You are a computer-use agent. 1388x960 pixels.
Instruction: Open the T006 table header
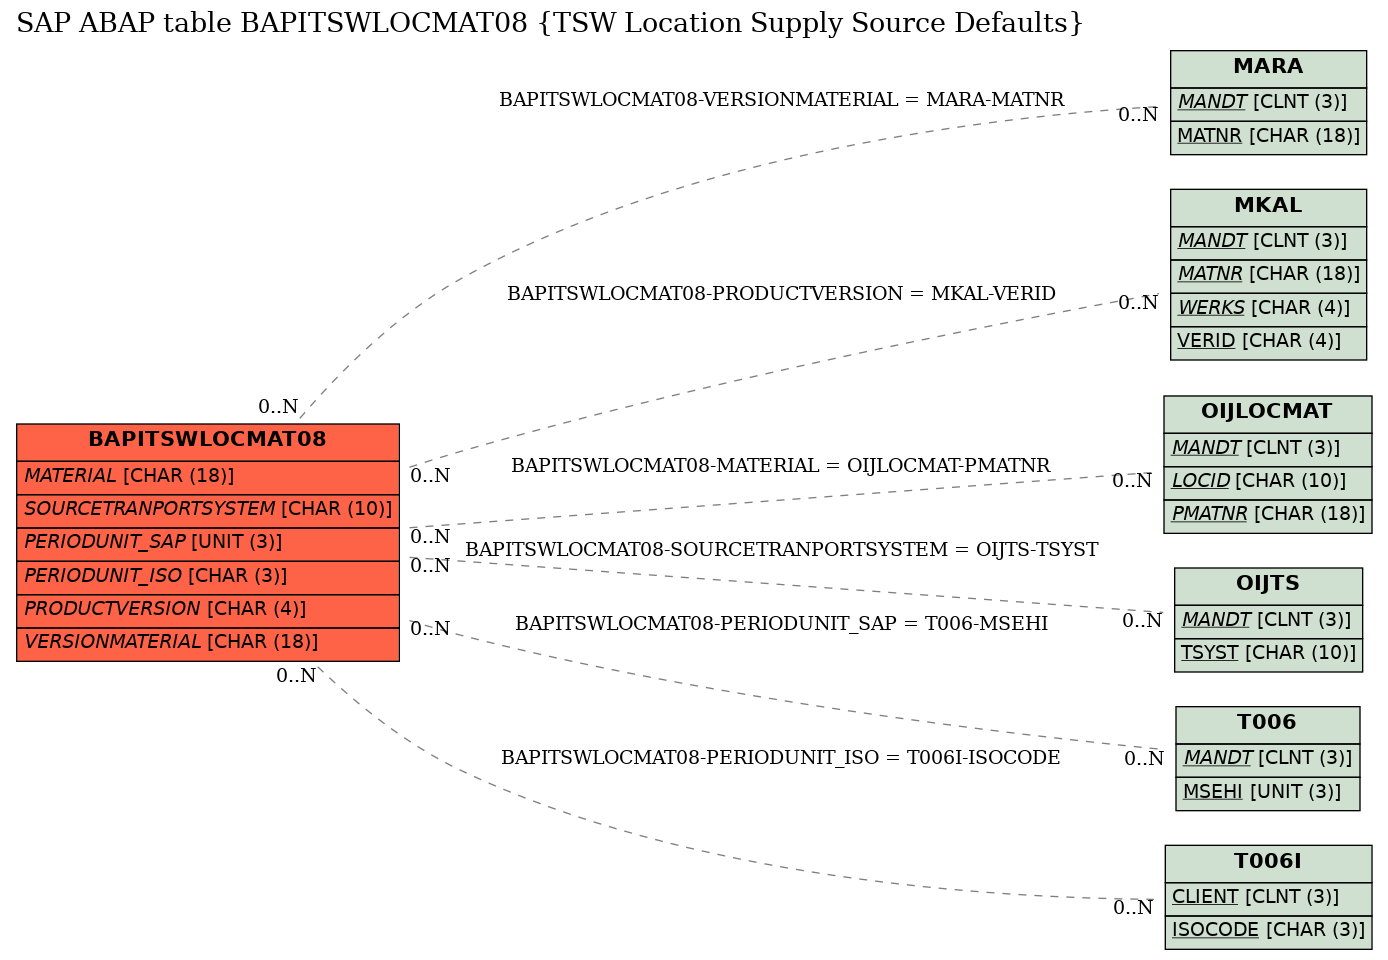click(1268, 724)
